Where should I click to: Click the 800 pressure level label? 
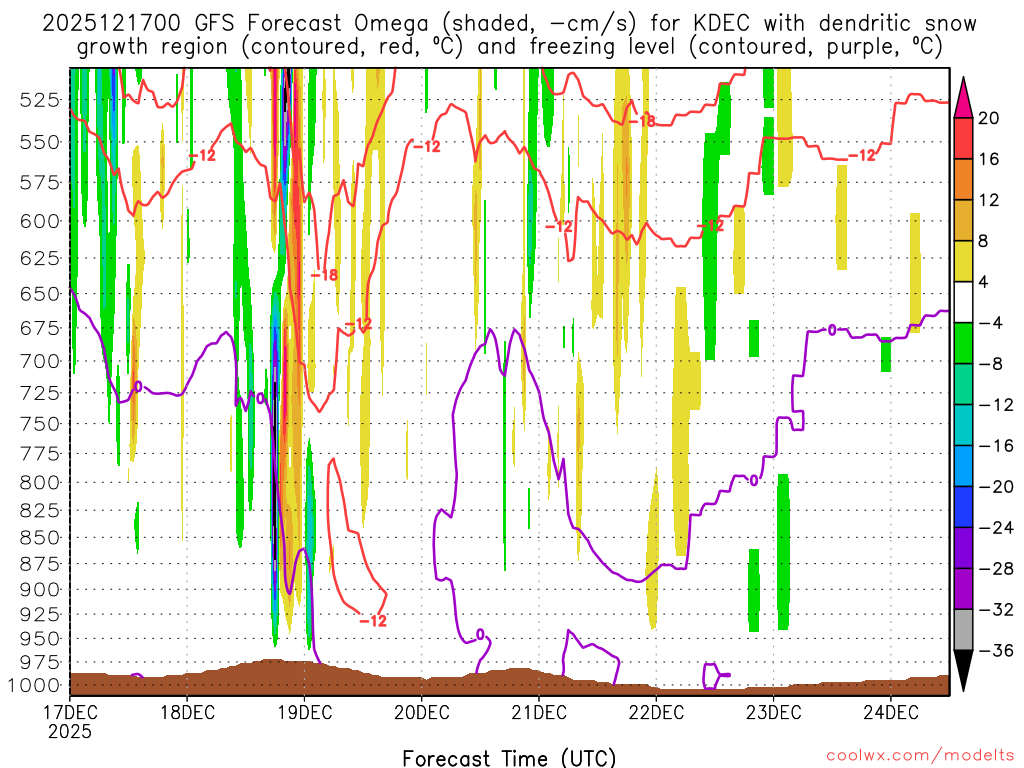[39, 483]
